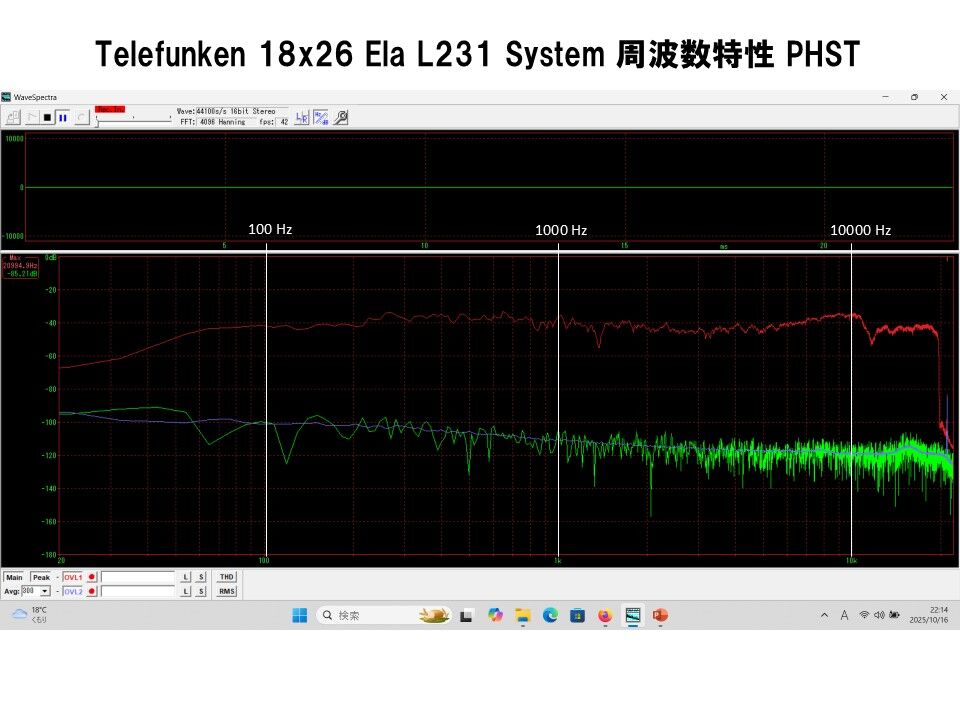
Task: Click the open file icon in WaveSpectra toolbar
Action: tap(13, 117)
